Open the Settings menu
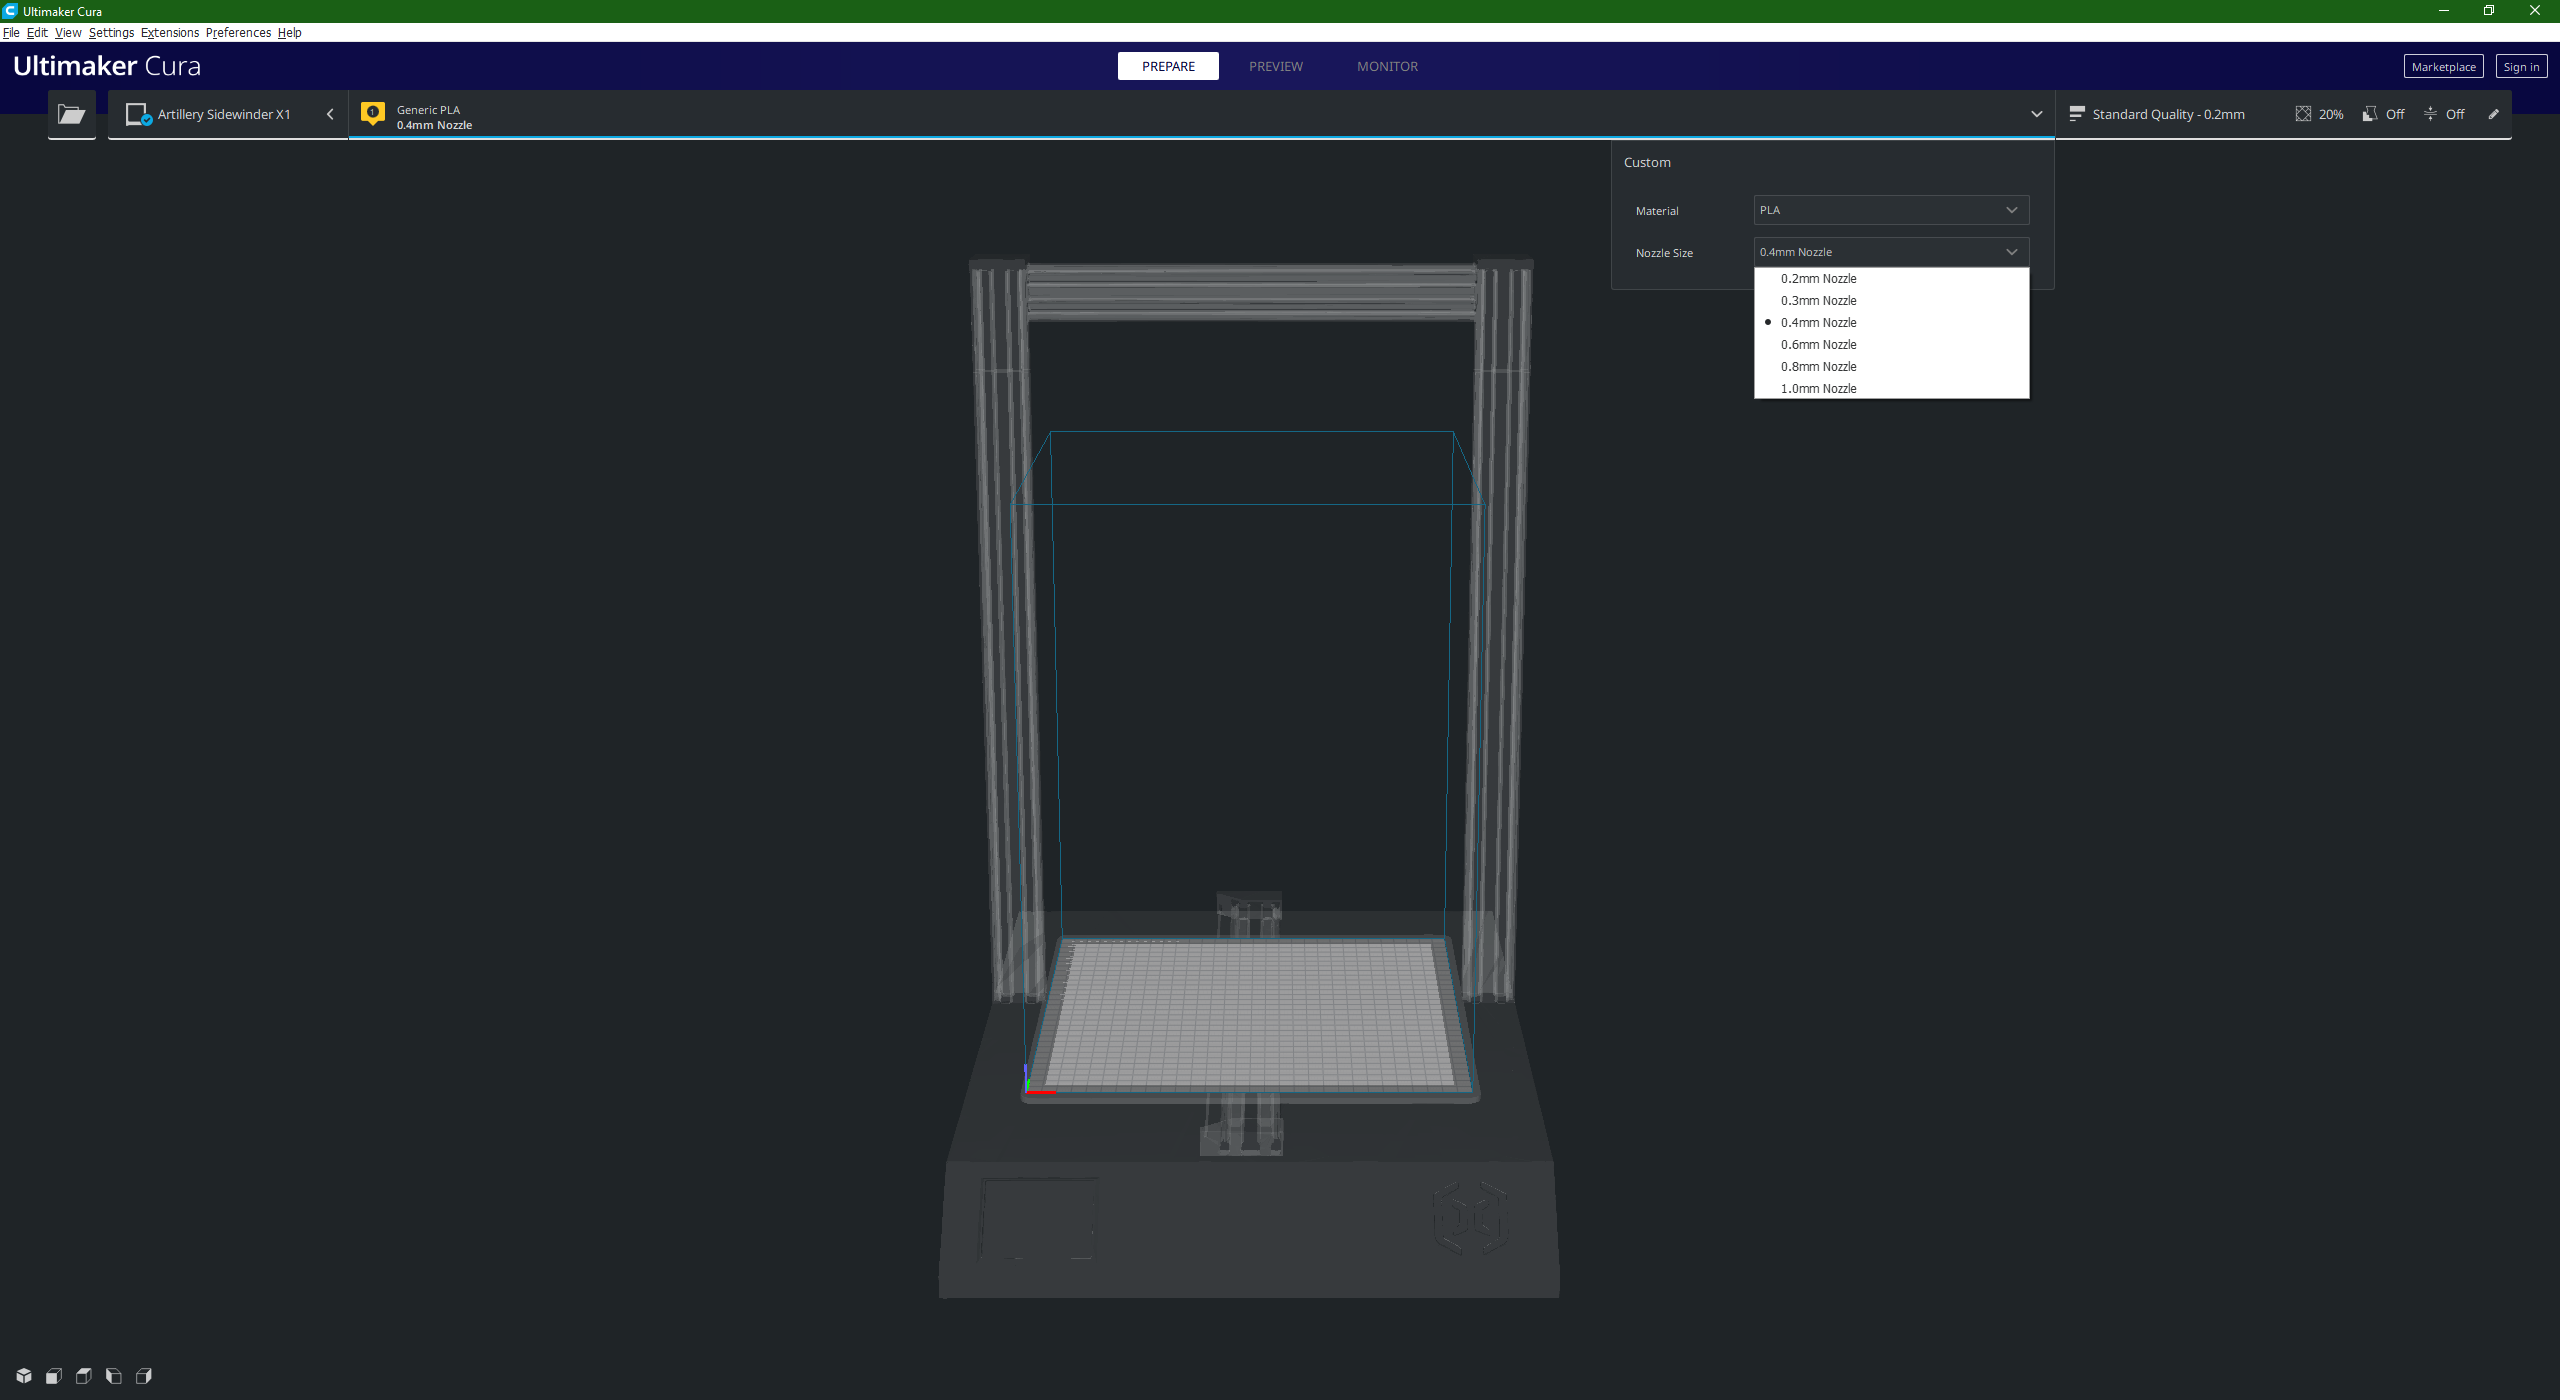The image size is (2560, 1400). (x=111, y=32)
